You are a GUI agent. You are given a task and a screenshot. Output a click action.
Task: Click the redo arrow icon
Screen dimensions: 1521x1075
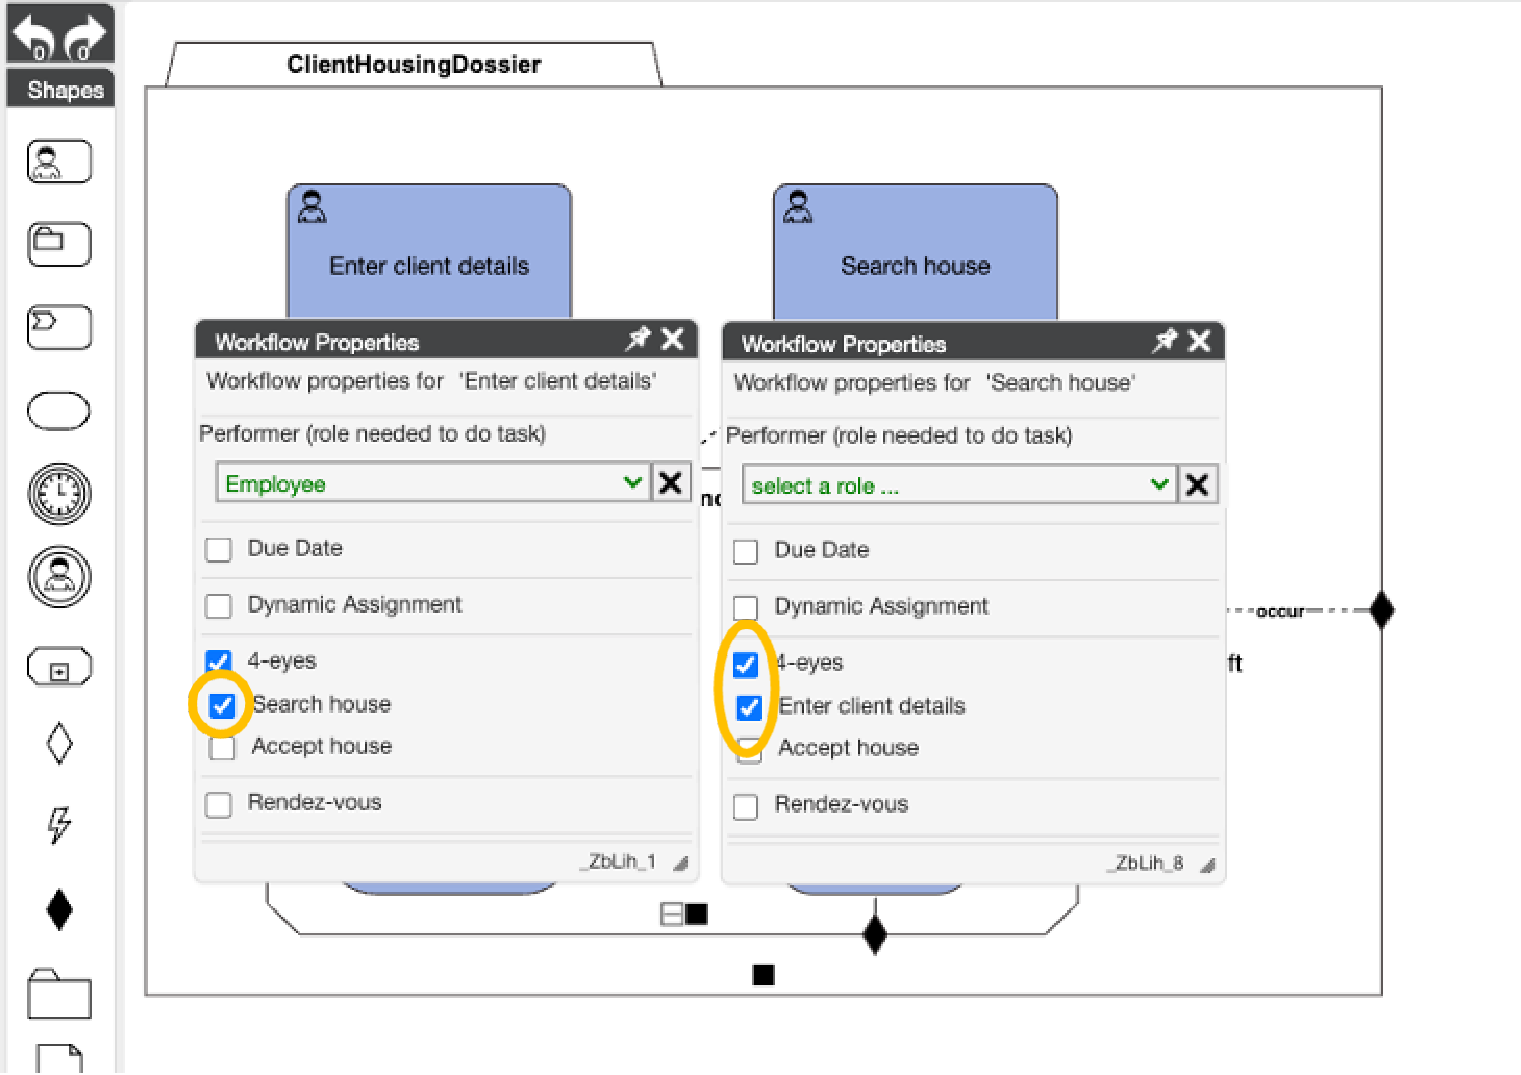point(86,36)
